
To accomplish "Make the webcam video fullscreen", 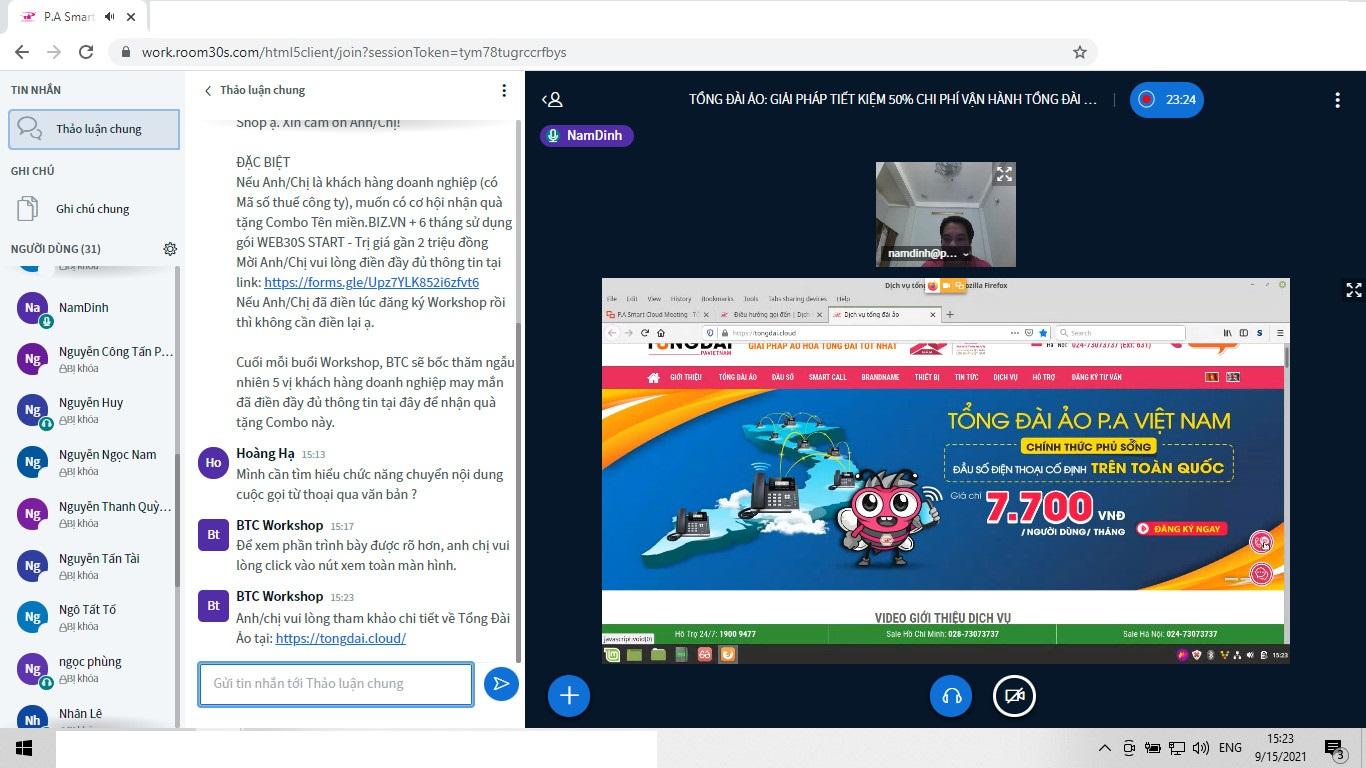I will (1004, 174).
